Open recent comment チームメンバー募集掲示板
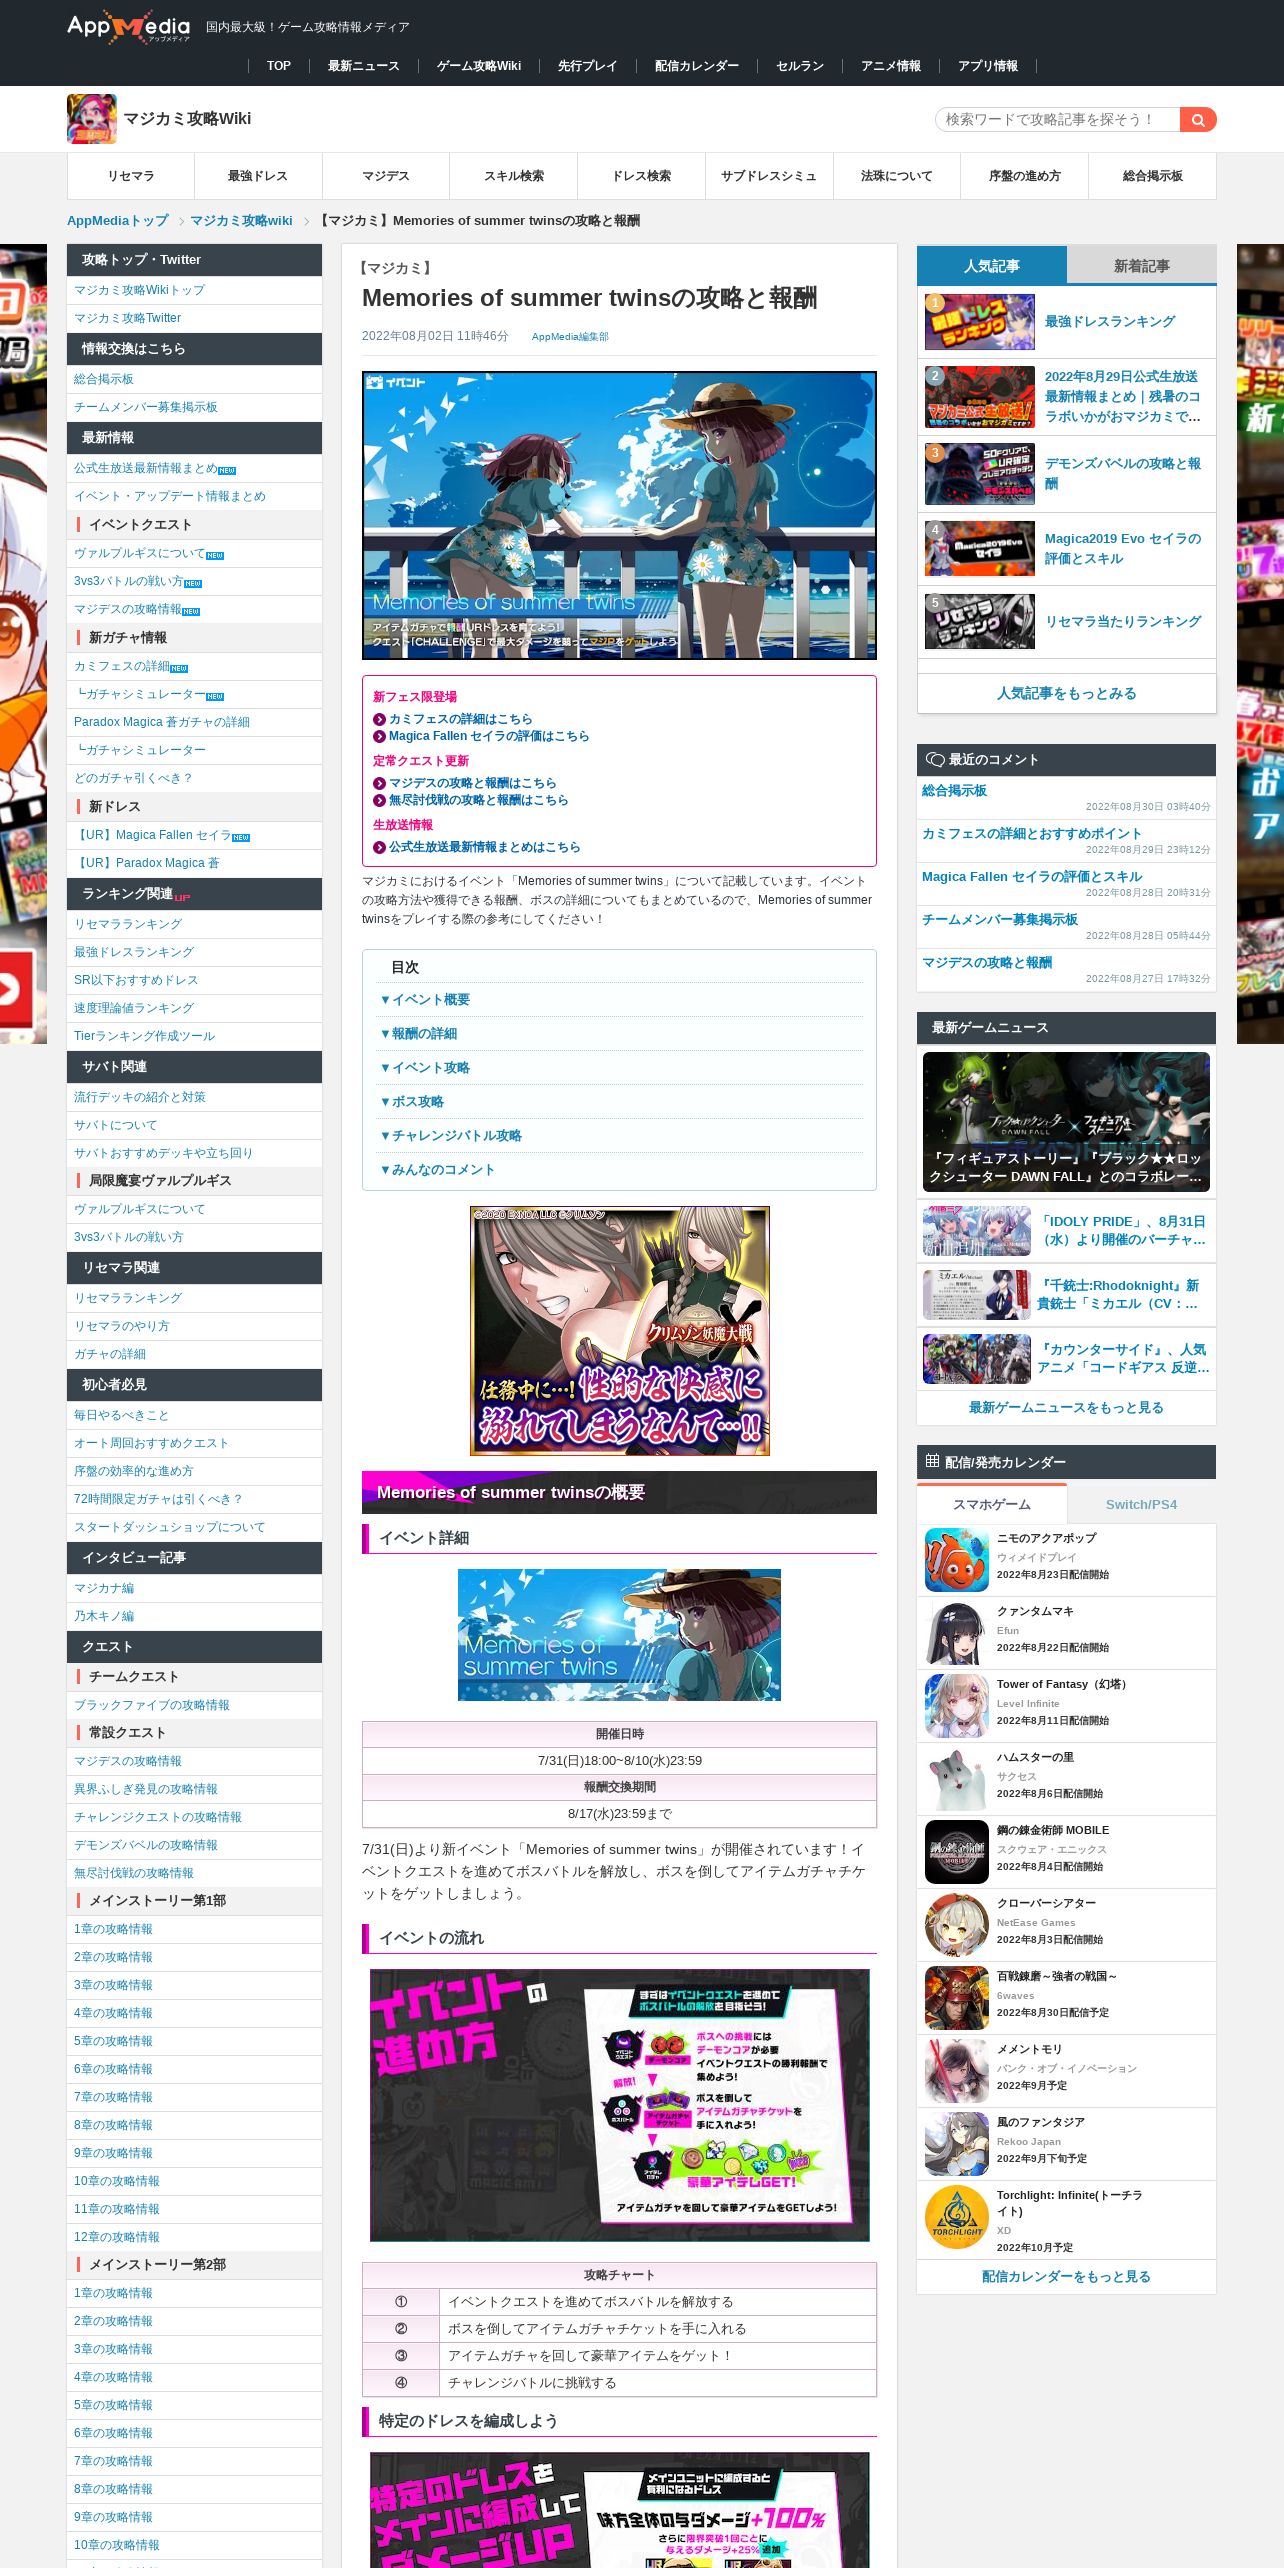 (x=1000, y=919)
